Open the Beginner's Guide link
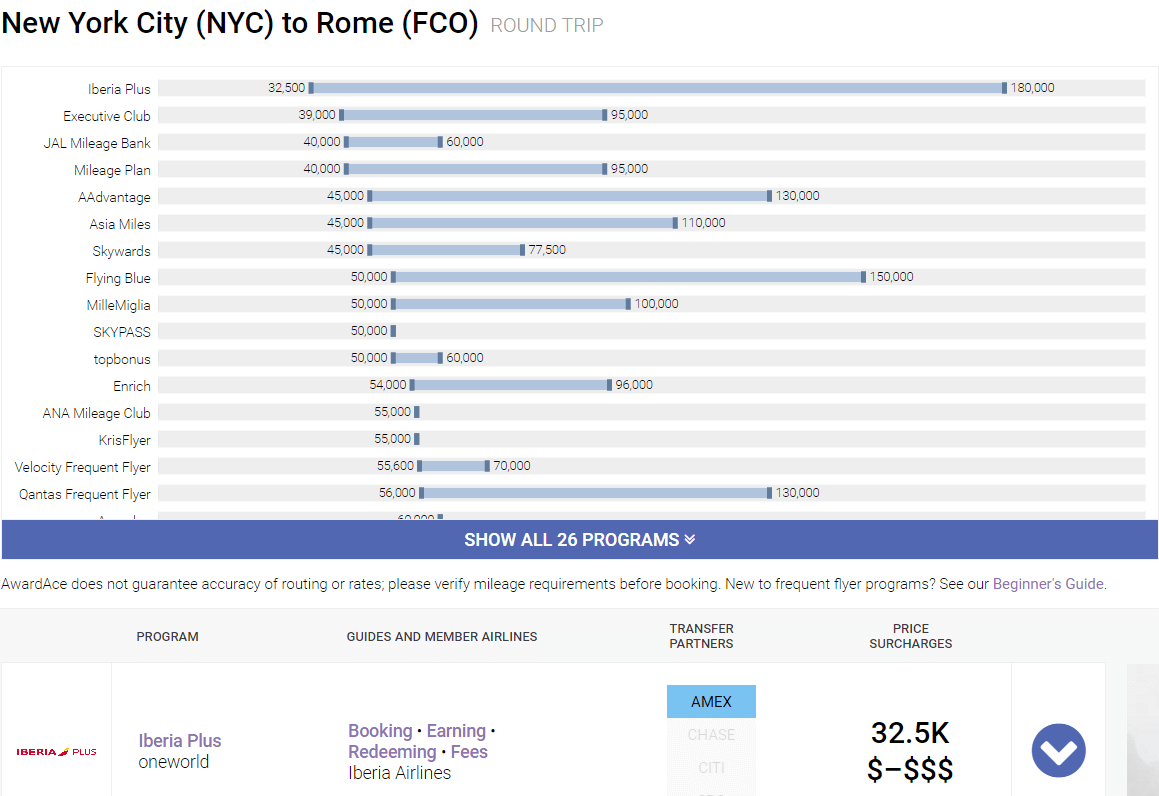Image resolution: width=1159 pixels, height=796 pixels. [x=1048, y=584]
